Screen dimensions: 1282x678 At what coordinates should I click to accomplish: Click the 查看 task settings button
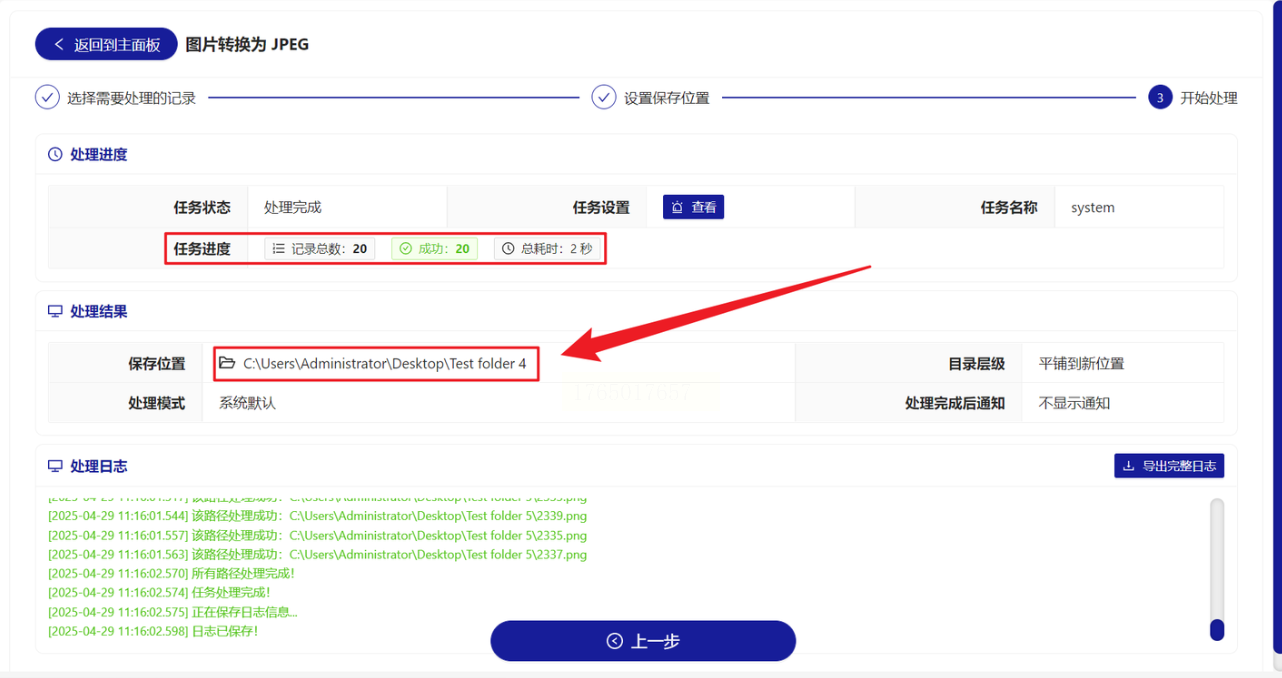coord(693,207)
